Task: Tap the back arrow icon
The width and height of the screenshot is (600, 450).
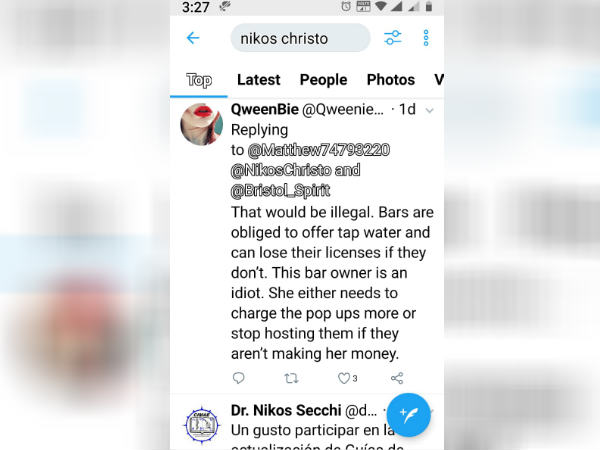Action: [193, 38]
